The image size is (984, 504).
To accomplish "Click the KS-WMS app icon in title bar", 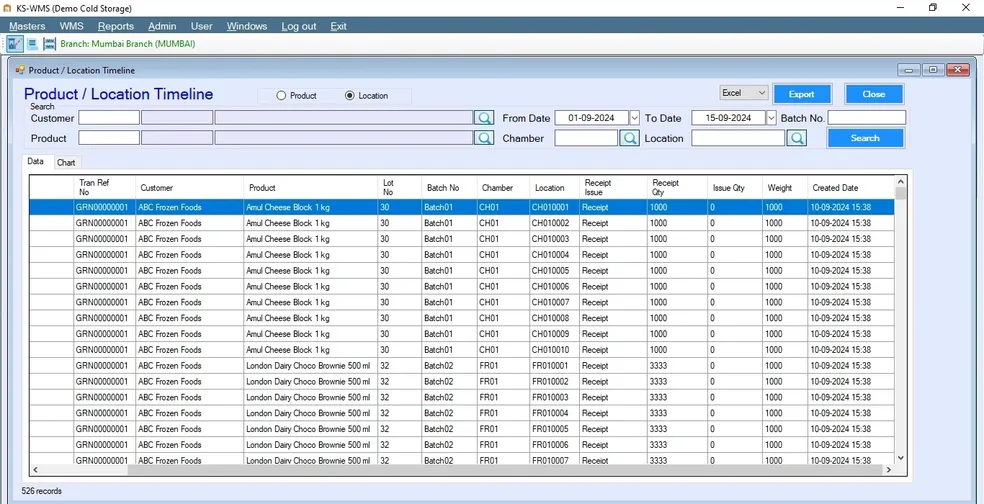I will point(8,8).
